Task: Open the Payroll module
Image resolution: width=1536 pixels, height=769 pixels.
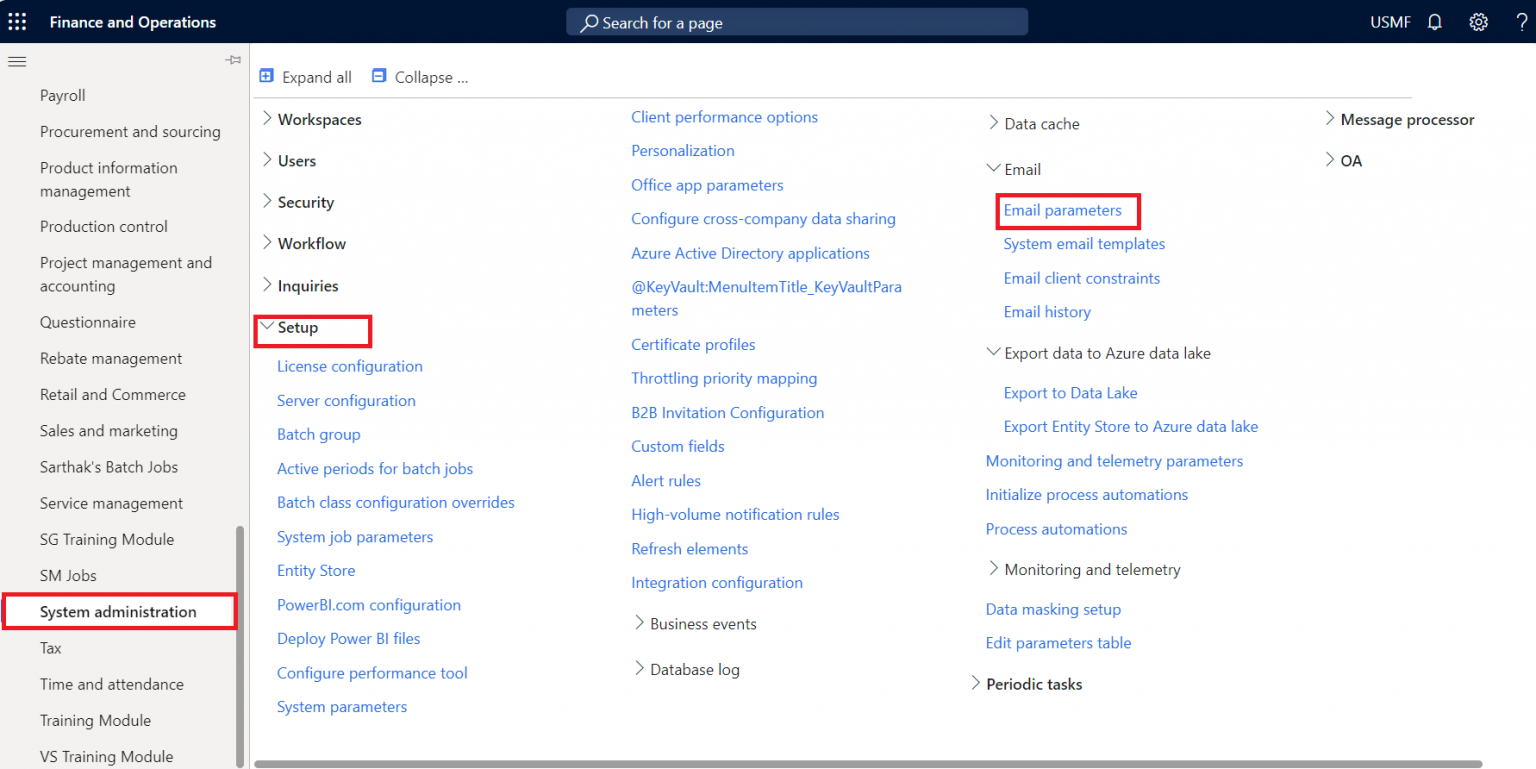Action: pos(64,94)
